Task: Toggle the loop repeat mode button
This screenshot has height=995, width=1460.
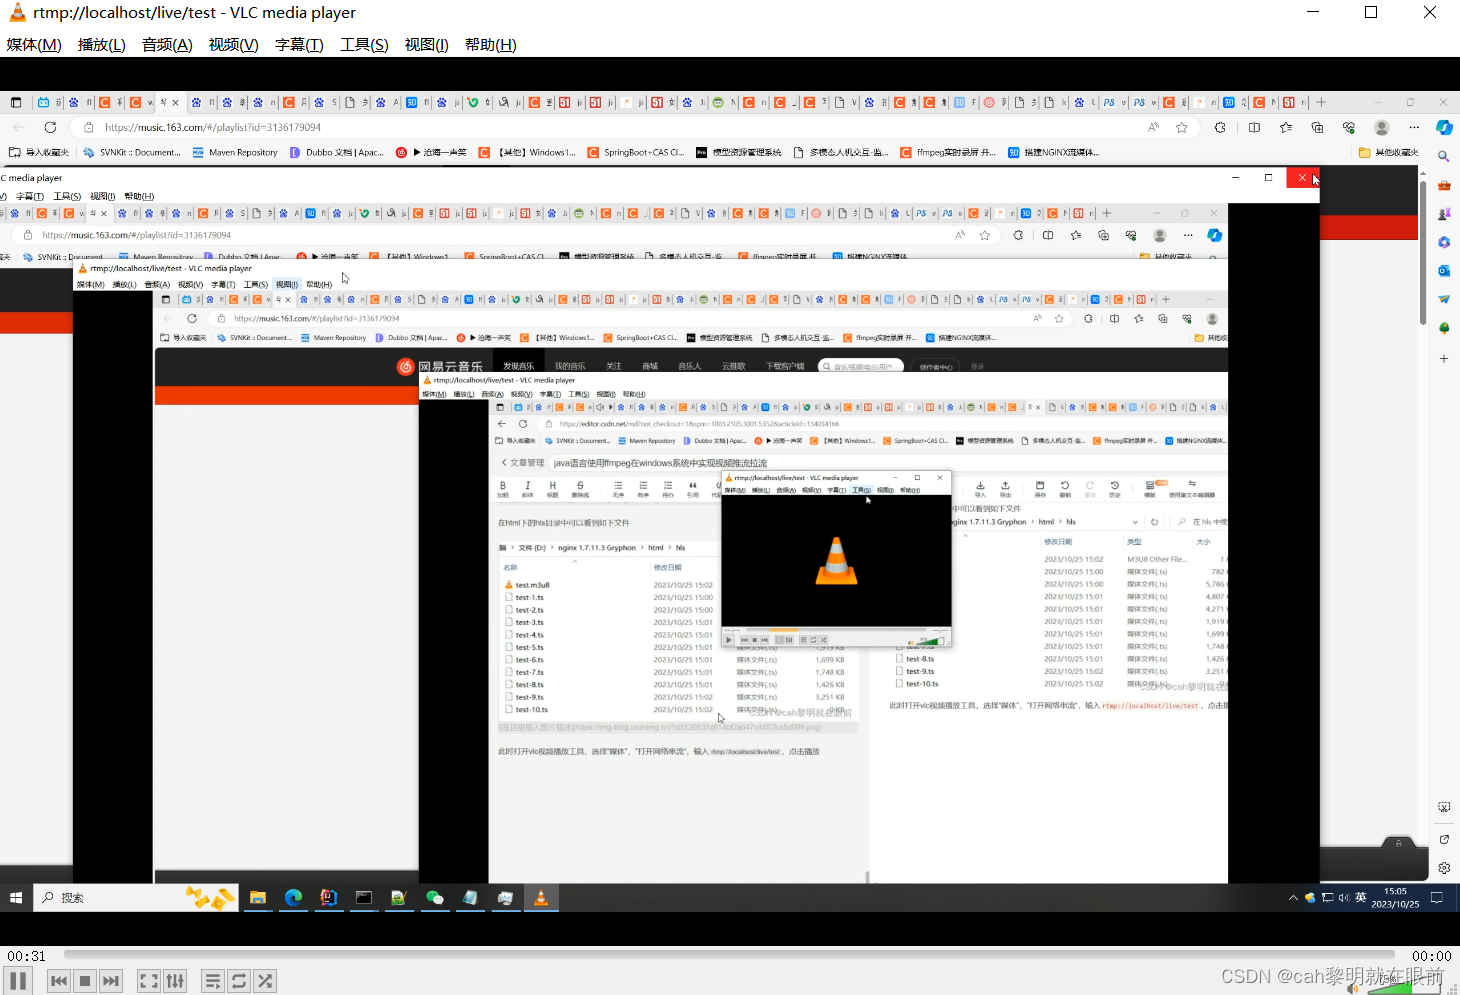Action: pos(239,981)
